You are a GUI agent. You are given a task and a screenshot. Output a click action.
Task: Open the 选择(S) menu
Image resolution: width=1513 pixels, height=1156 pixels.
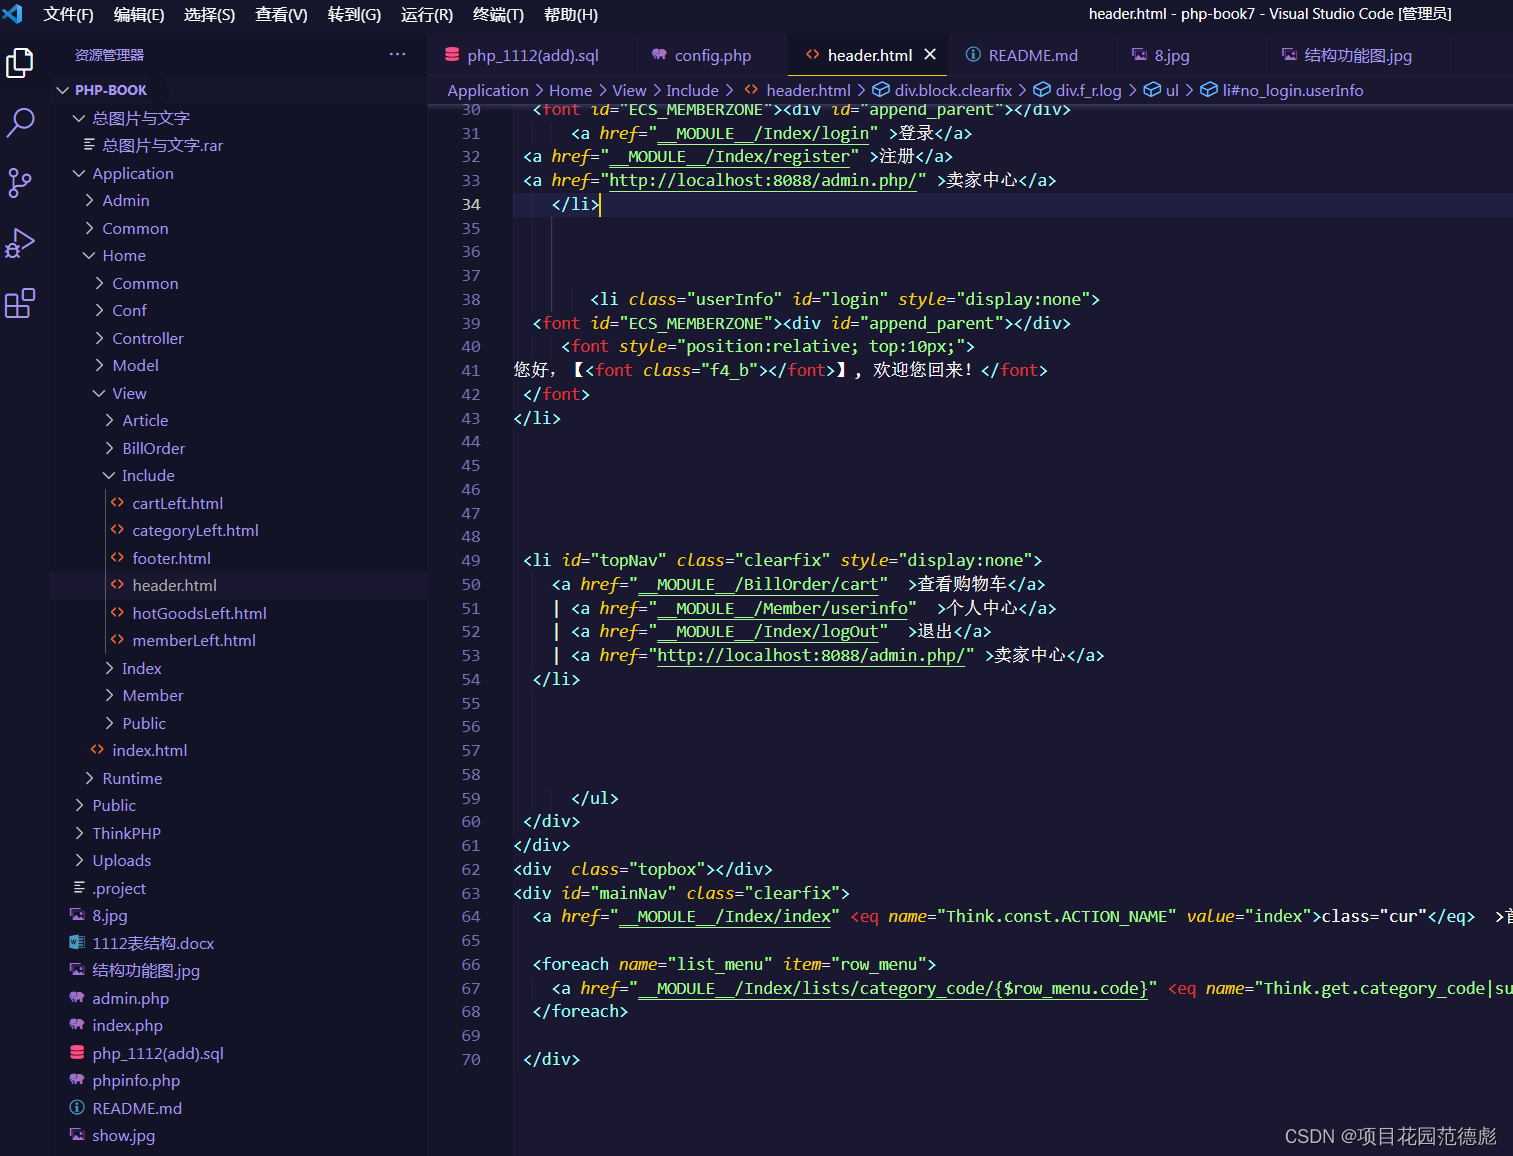209,14
